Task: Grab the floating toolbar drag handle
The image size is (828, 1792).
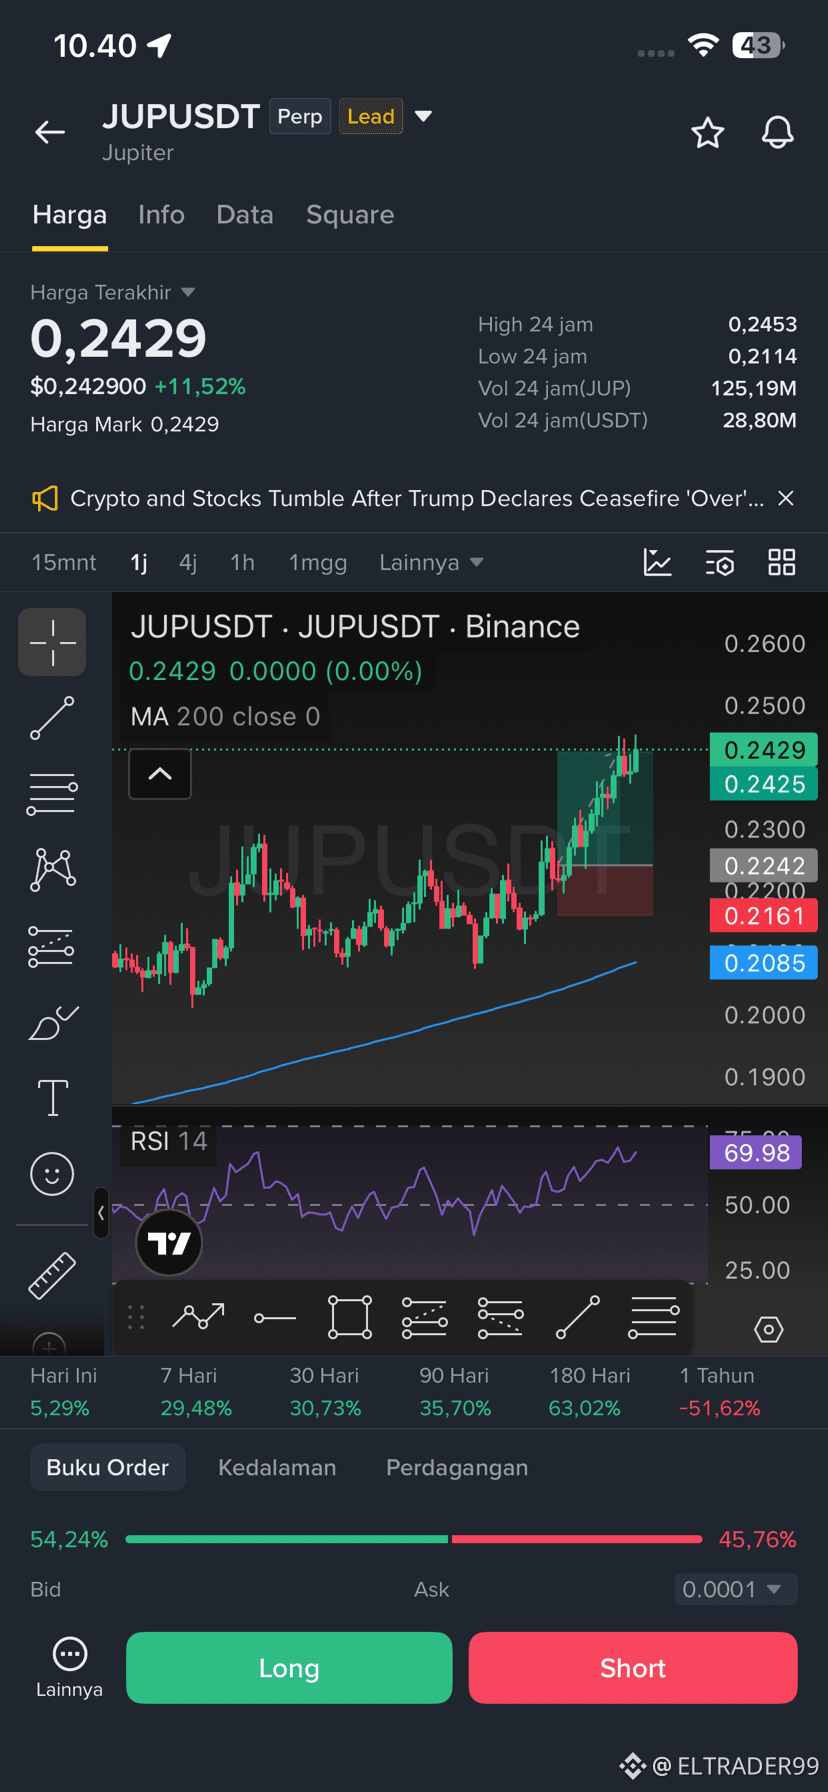Action: 137,1318
